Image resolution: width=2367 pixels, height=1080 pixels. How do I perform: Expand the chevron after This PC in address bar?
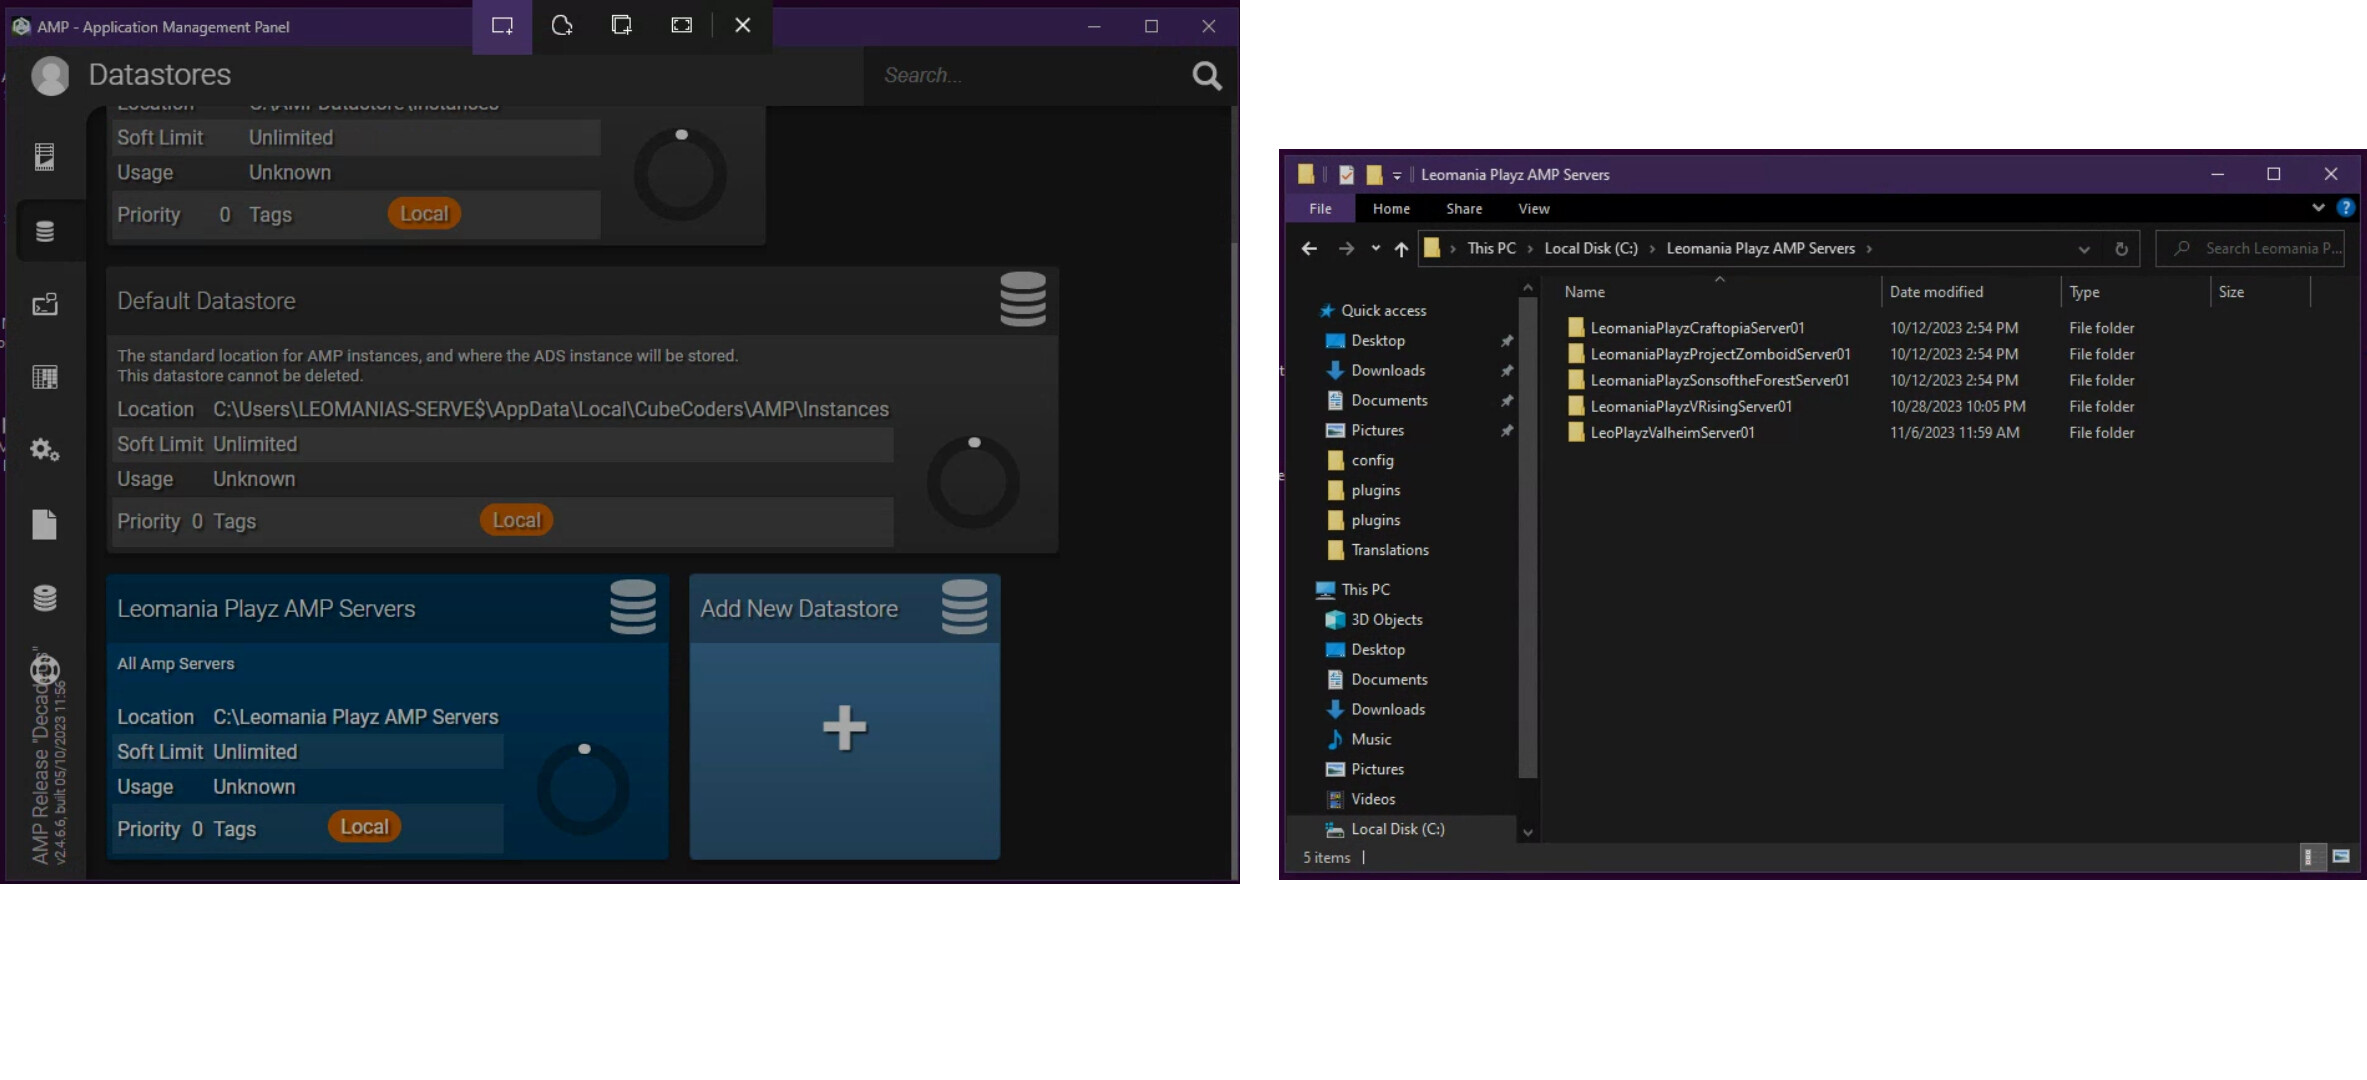click(x=1530, y=249)
